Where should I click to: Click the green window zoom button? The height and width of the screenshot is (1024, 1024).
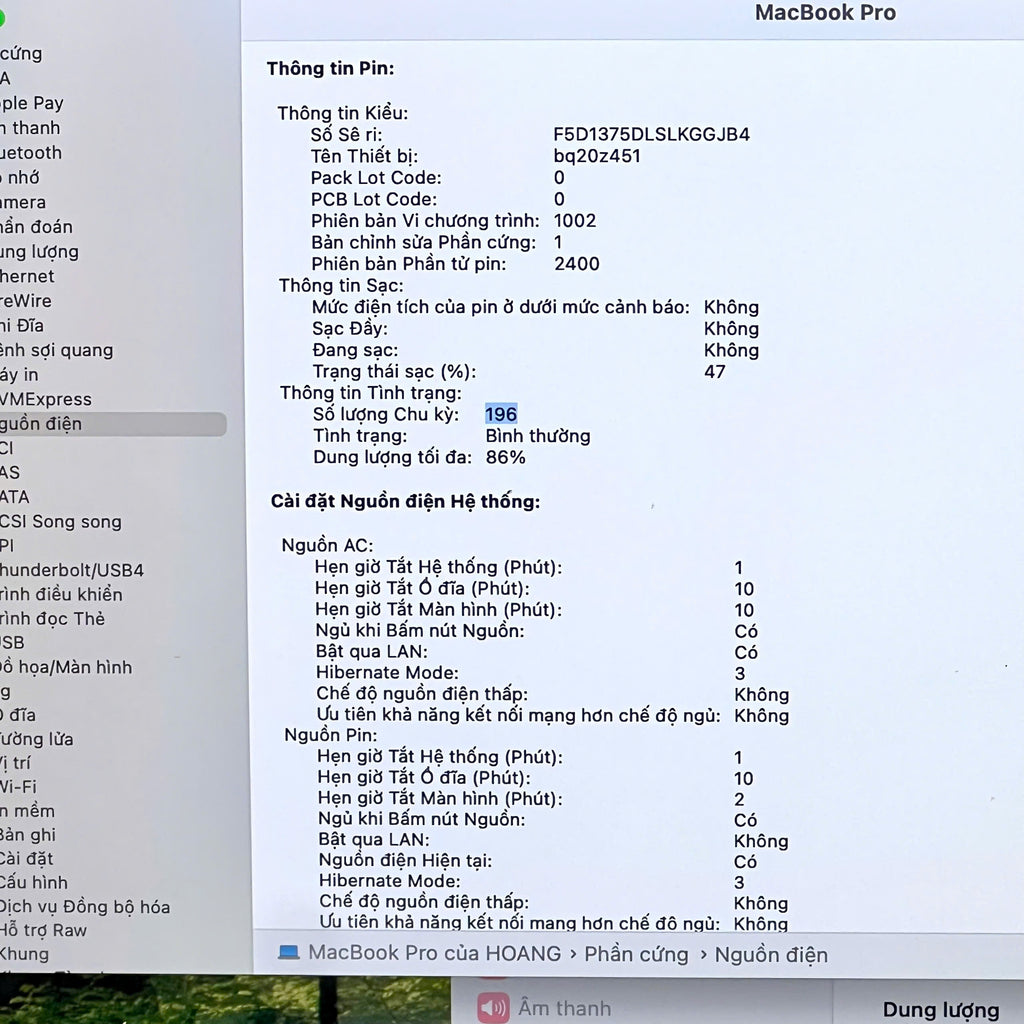pos(1,19)
